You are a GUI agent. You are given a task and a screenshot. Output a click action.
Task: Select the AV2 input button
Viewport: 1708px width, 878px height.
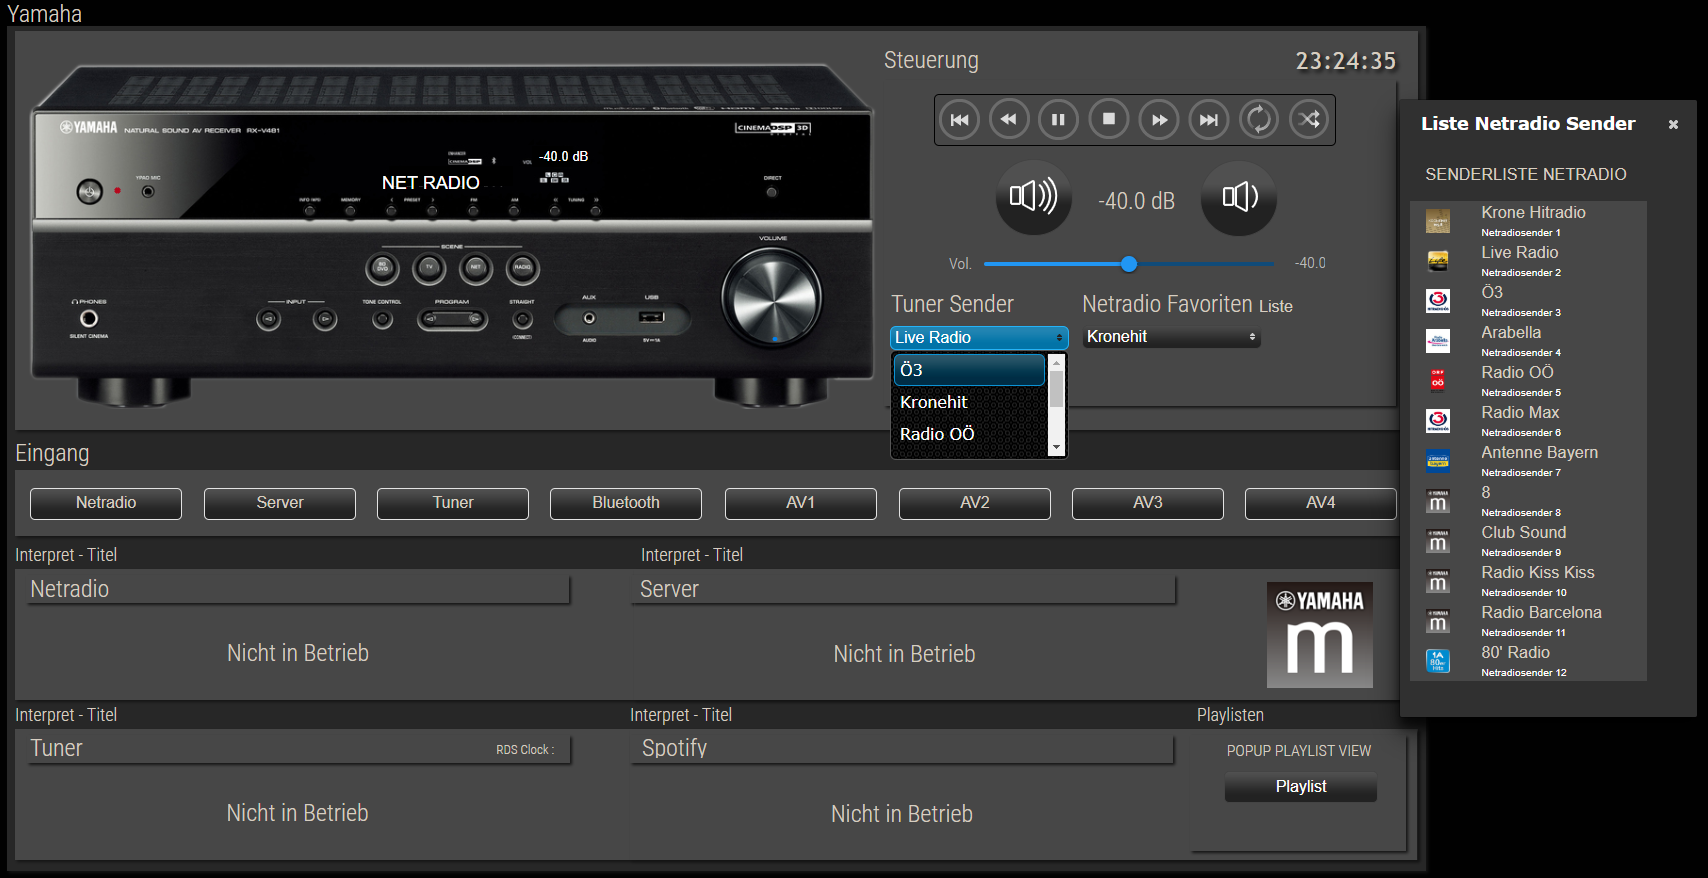point(975,503)
